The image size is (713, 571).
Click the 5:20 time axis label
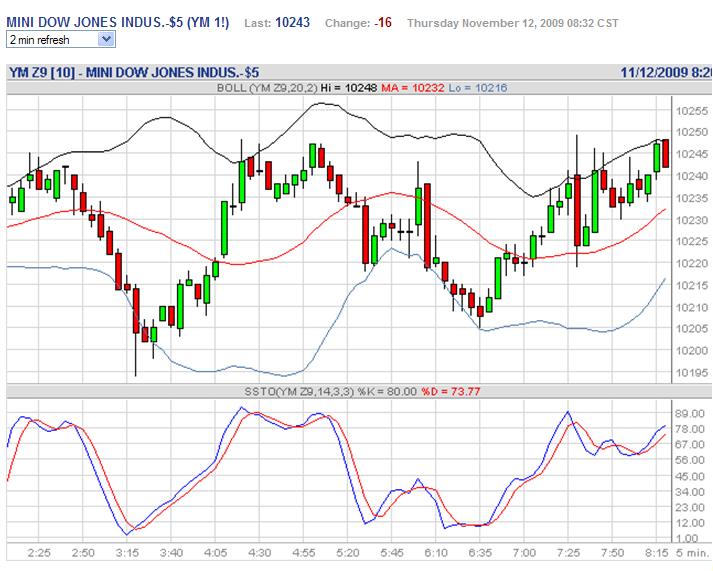click(x=348, y=553)
